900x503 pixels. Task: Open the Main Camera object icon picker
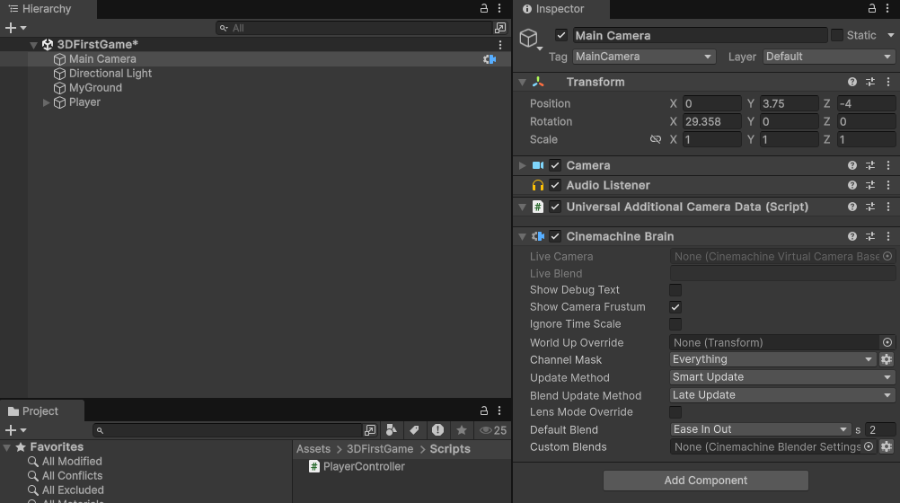click(530, 39)
